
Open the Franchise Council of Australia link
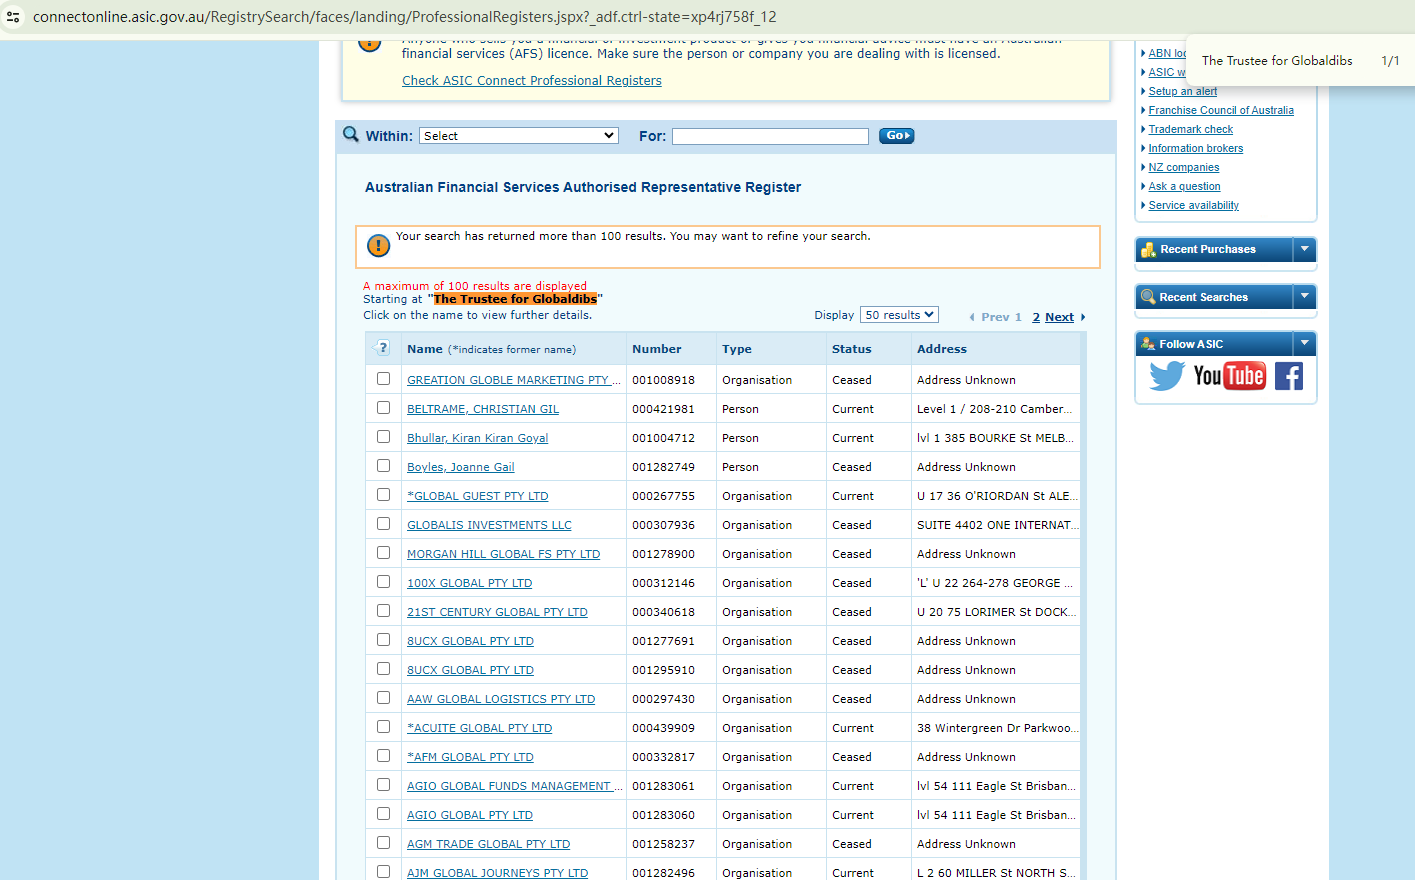point(1220,110)
